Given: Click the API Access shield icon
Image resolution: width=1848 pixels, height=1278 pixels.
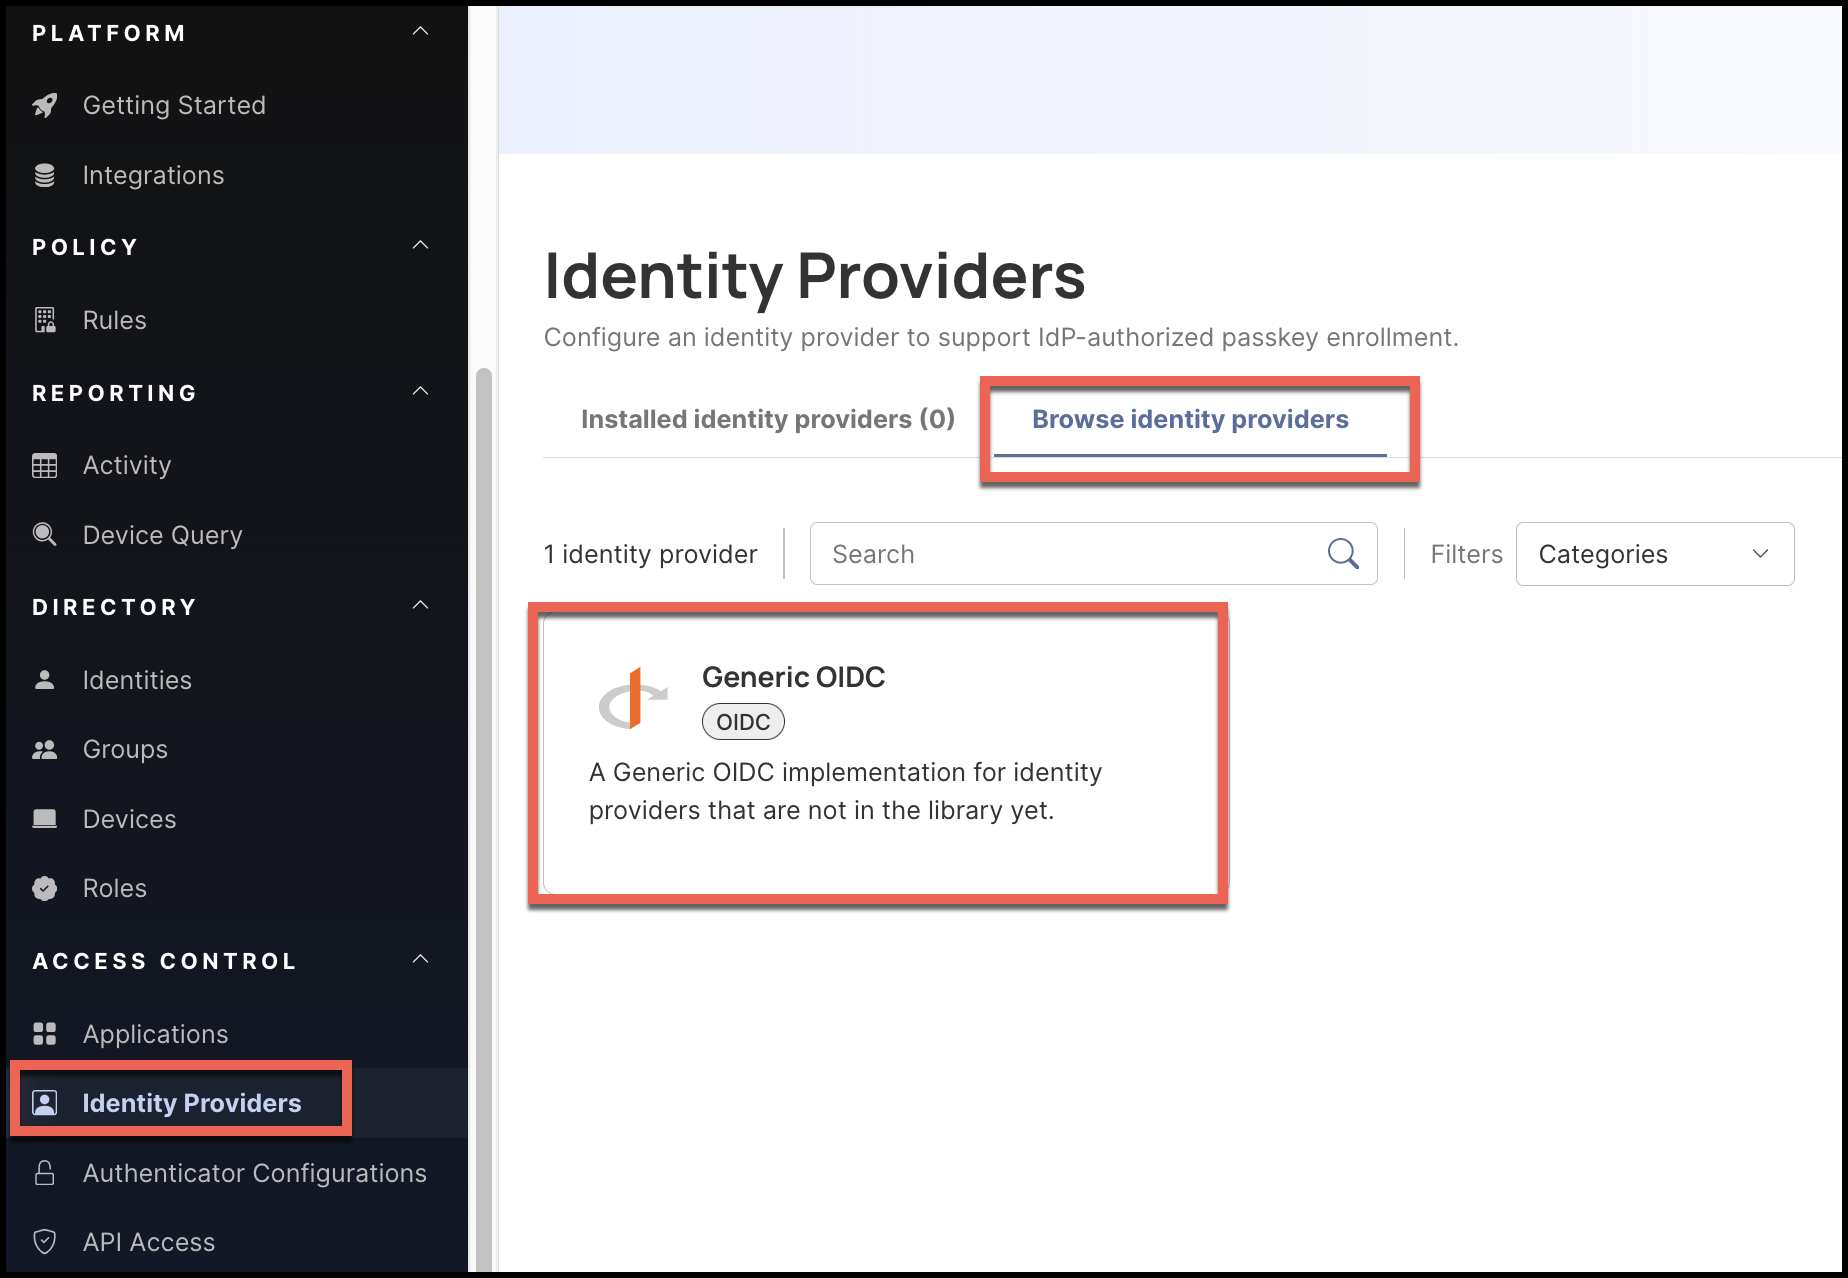Looking at the screenshot, I should pyautogui.click(x=45, y=1241).
